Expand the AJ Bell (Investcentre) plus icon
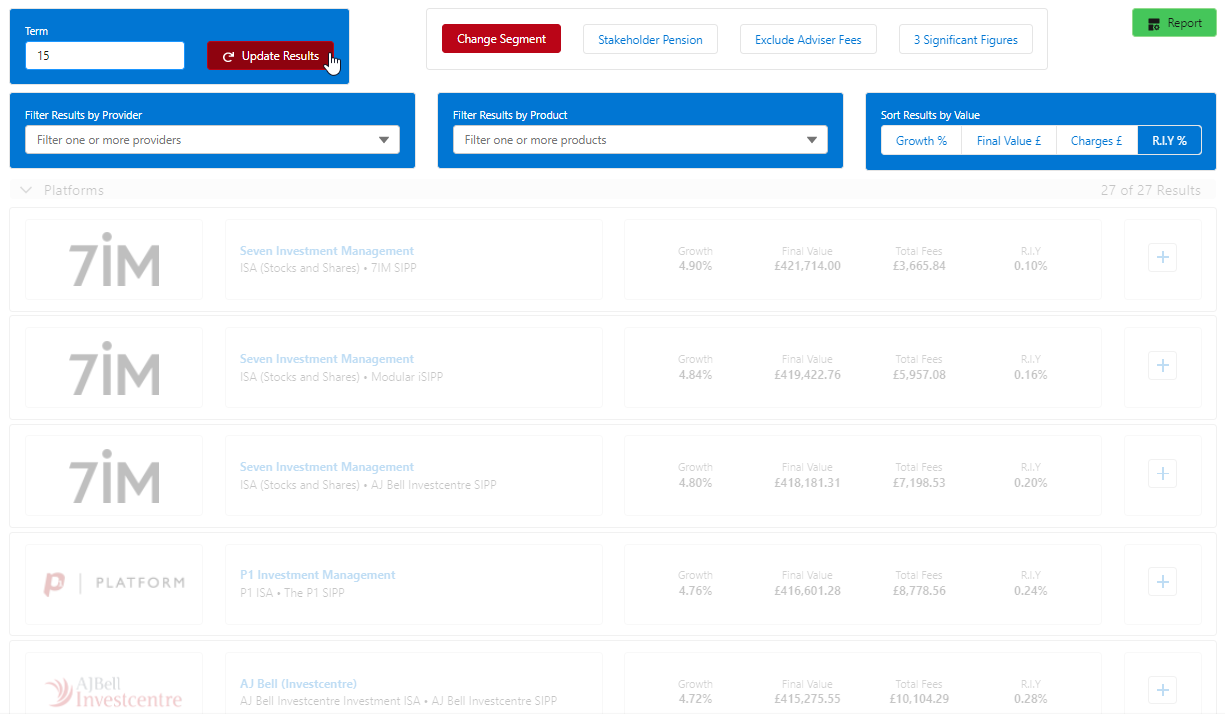Screen dimensions: 1225x714 (x=1162, y=690)
